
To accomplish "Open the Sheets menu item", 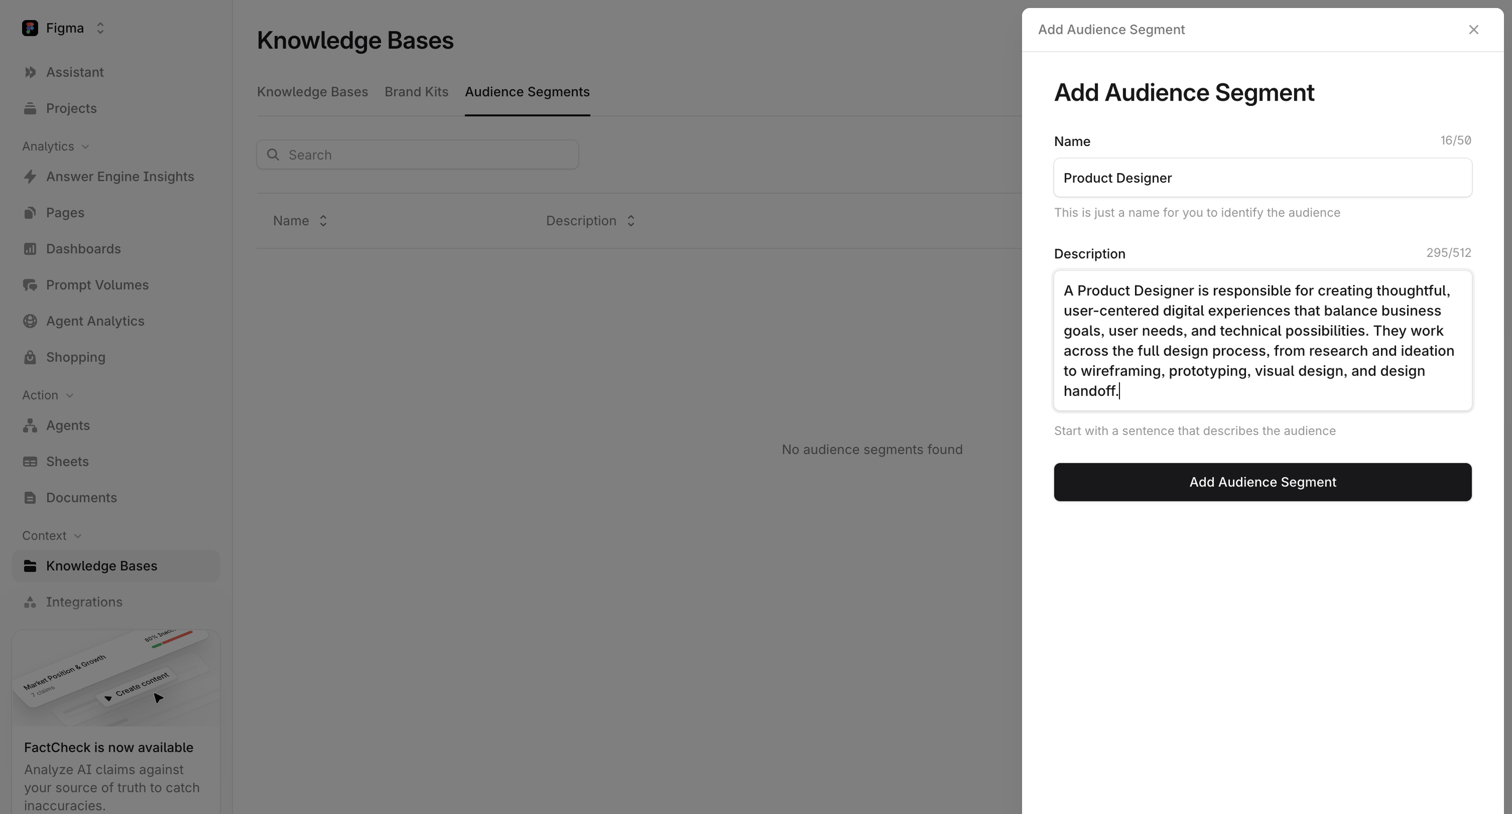I will [67, 462].
